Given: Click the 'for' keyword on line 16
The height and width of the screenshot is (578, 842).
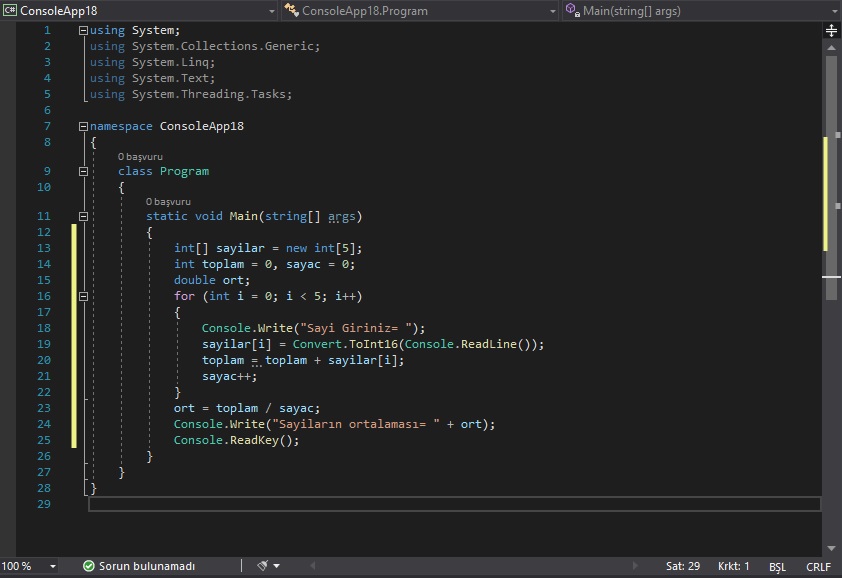Looking at the screenshot, I should [x=184, y=297].
